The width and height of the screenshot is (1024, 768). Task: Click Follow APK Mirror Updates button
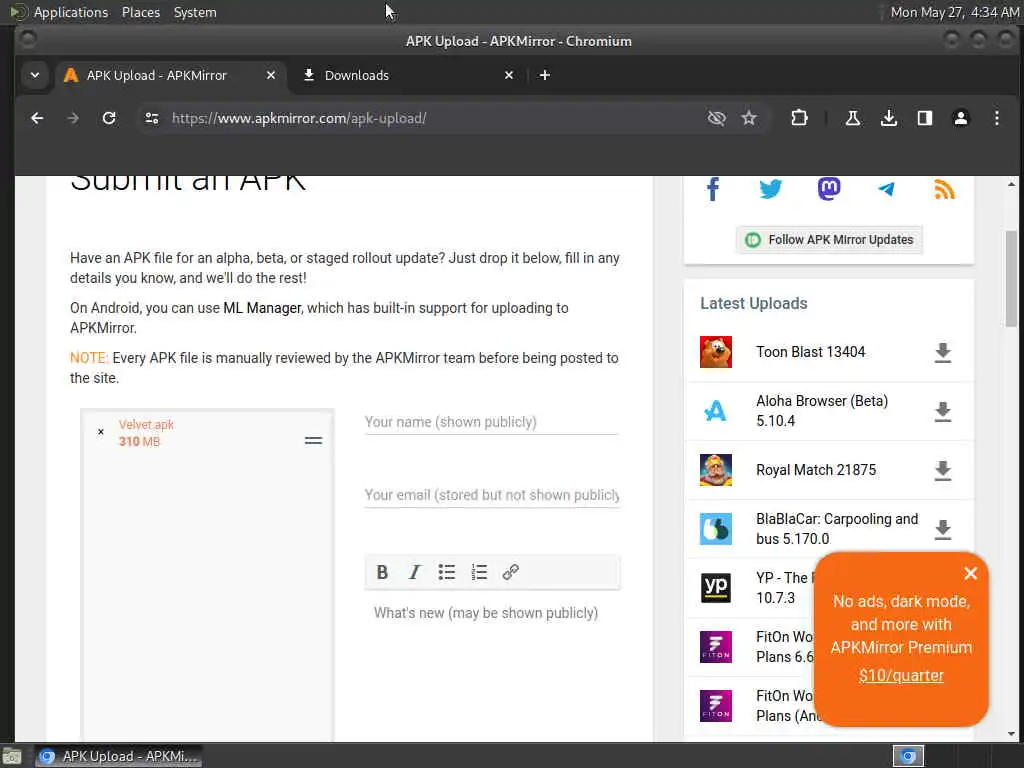(829, 240)
